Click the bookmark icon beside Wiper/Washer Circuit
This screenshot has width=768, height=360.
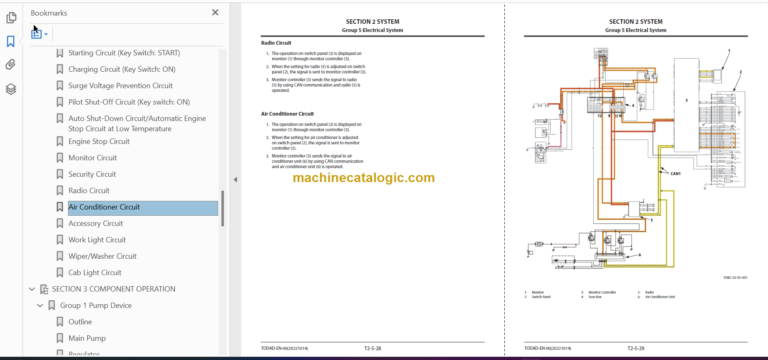point(60,256)
